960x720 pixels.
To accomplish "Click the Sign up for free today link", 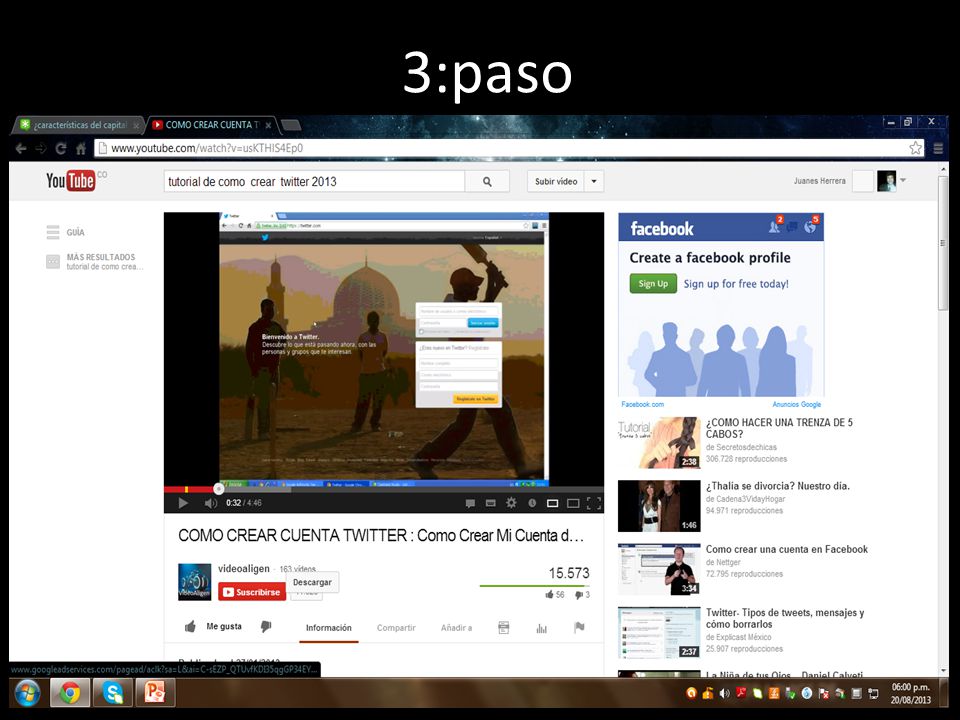I will click(736, 283).
